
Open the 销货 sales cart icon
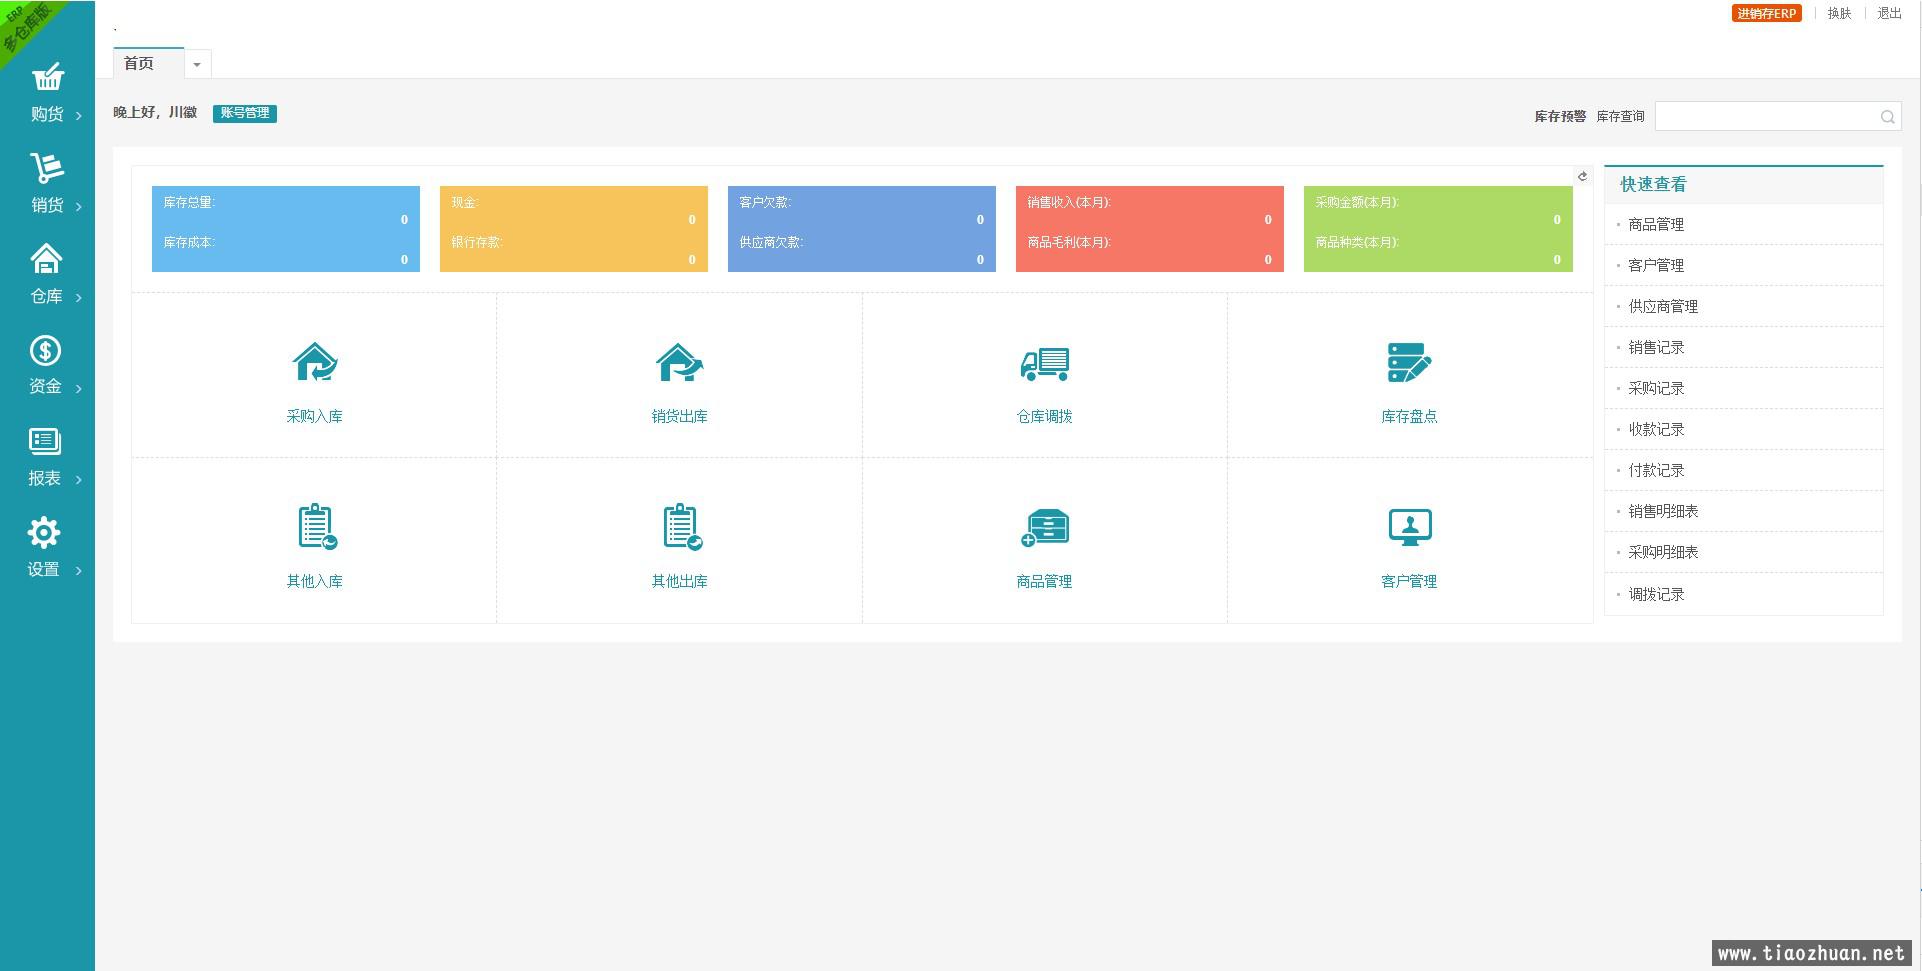(x=46, y=168)
